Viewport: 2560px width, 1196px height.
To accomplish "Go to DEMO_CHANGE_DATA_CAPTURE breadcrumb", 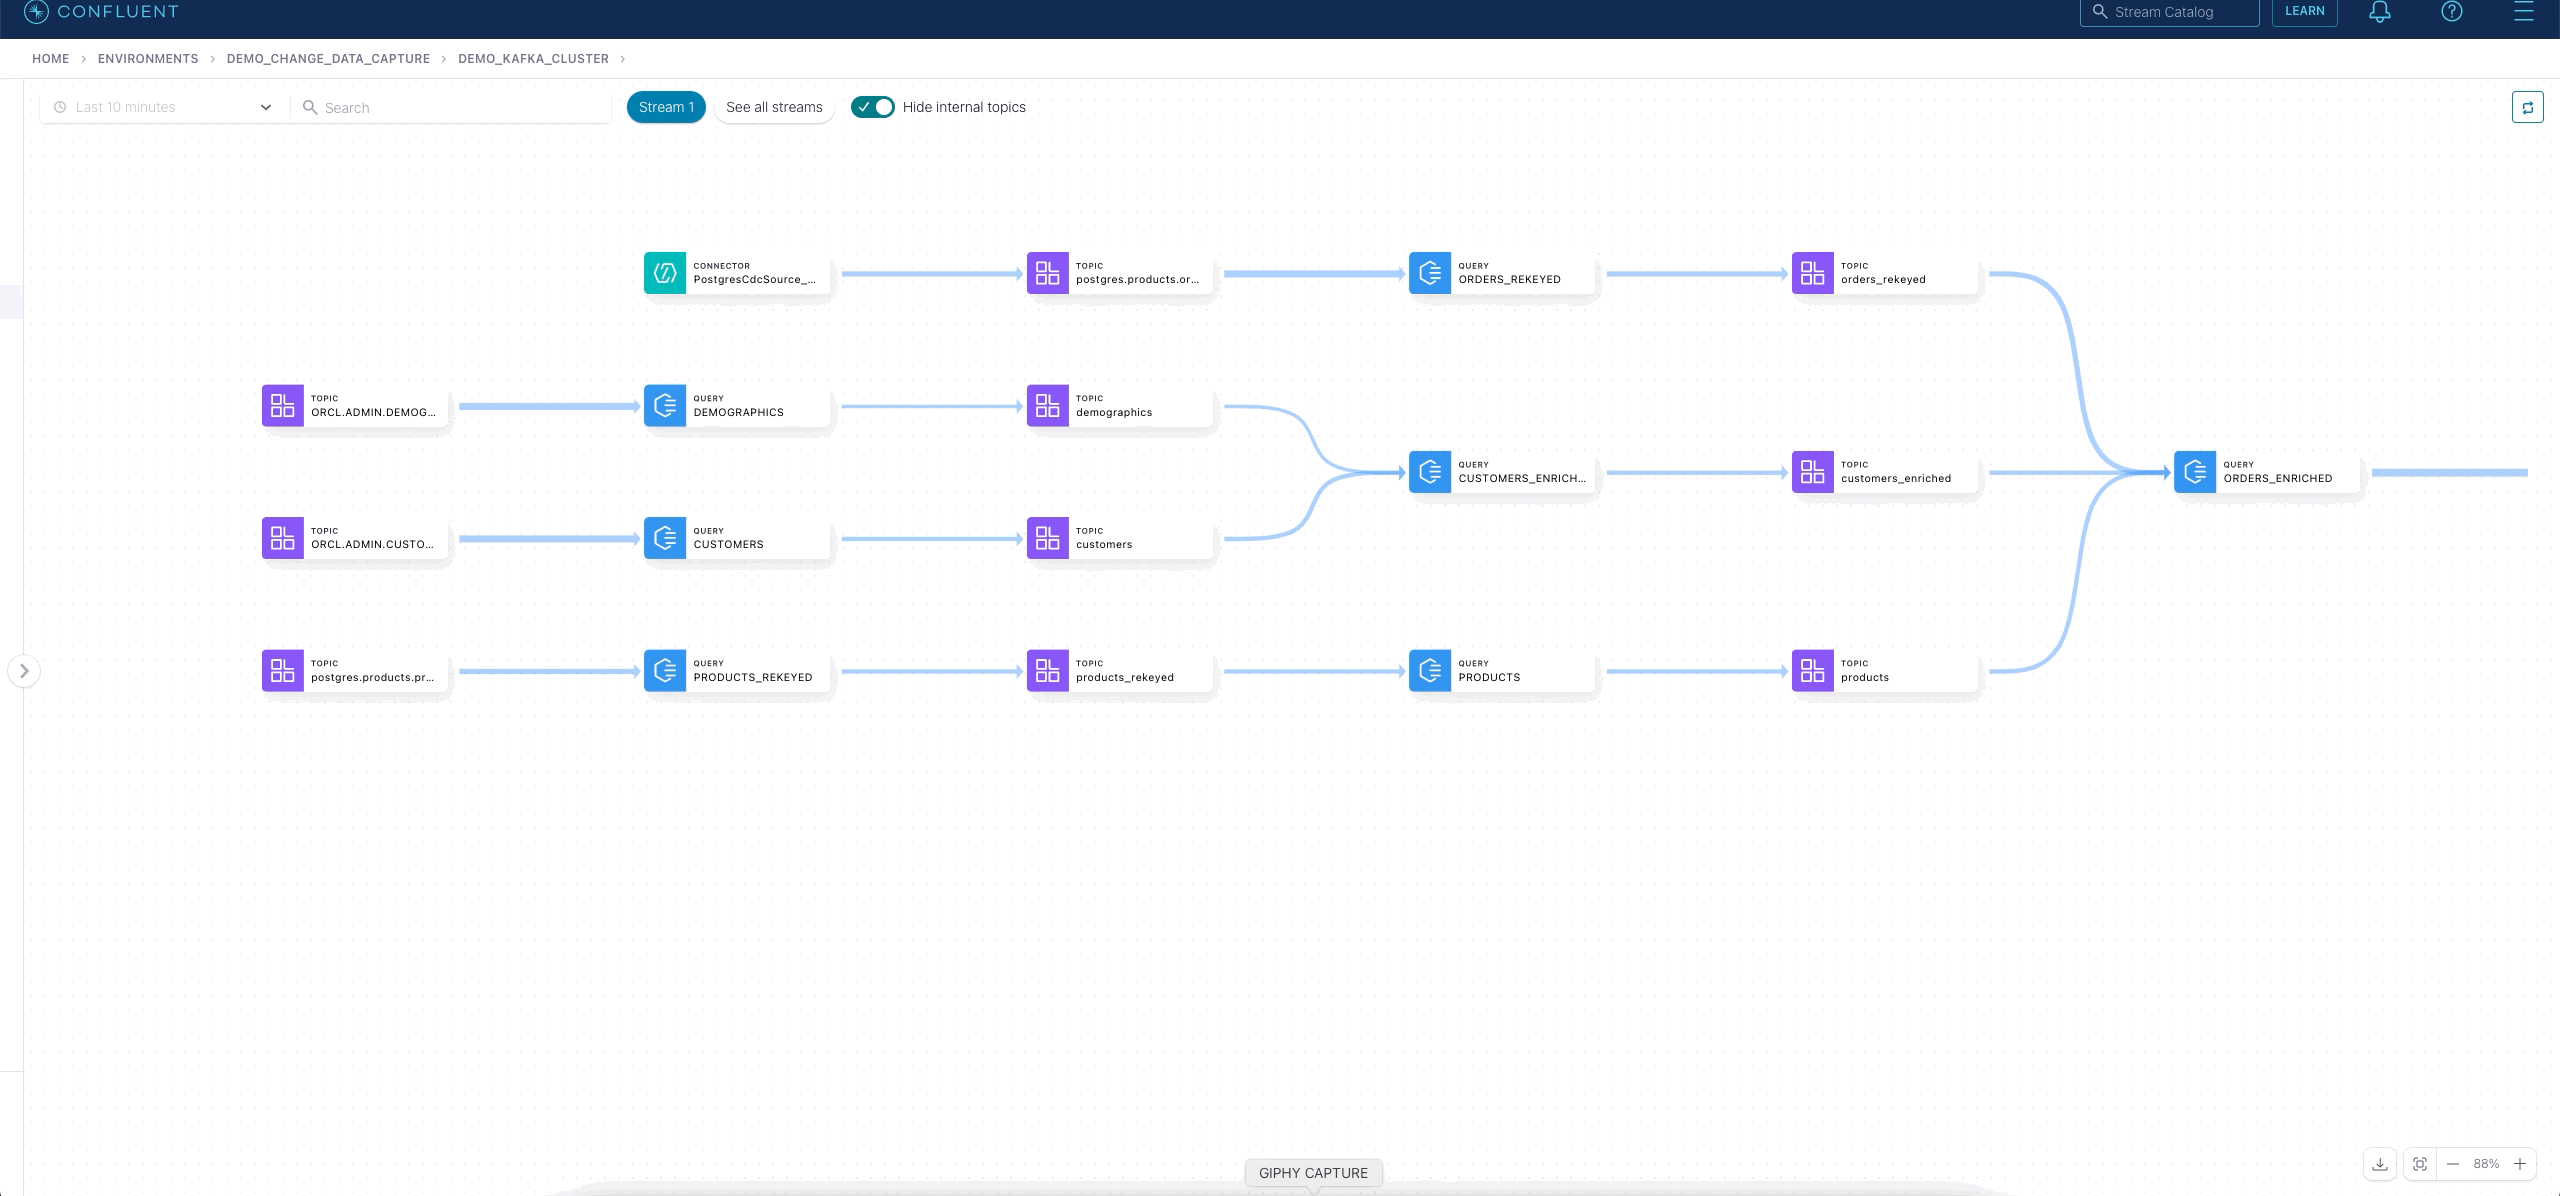I will point(328,59).
